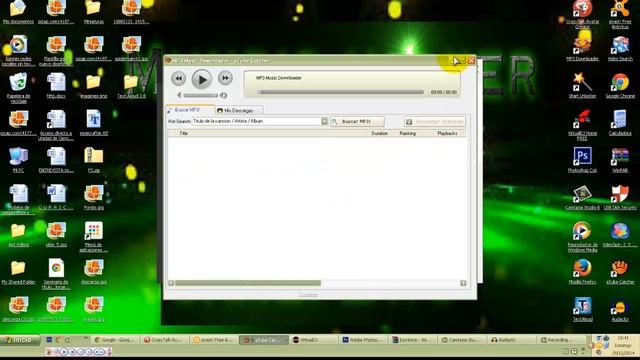Switch to the Audacity taskbar window
The height and width of the screenshot is (360, 640).
click(x=511, y=340)
